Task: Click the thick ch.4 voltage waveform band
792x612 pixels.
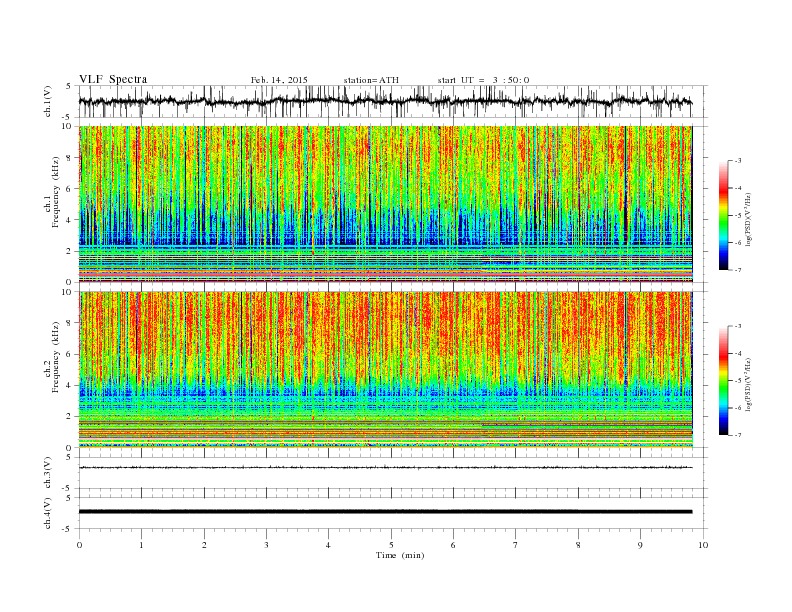Action: pyautogui.click(x=385, y=512)
